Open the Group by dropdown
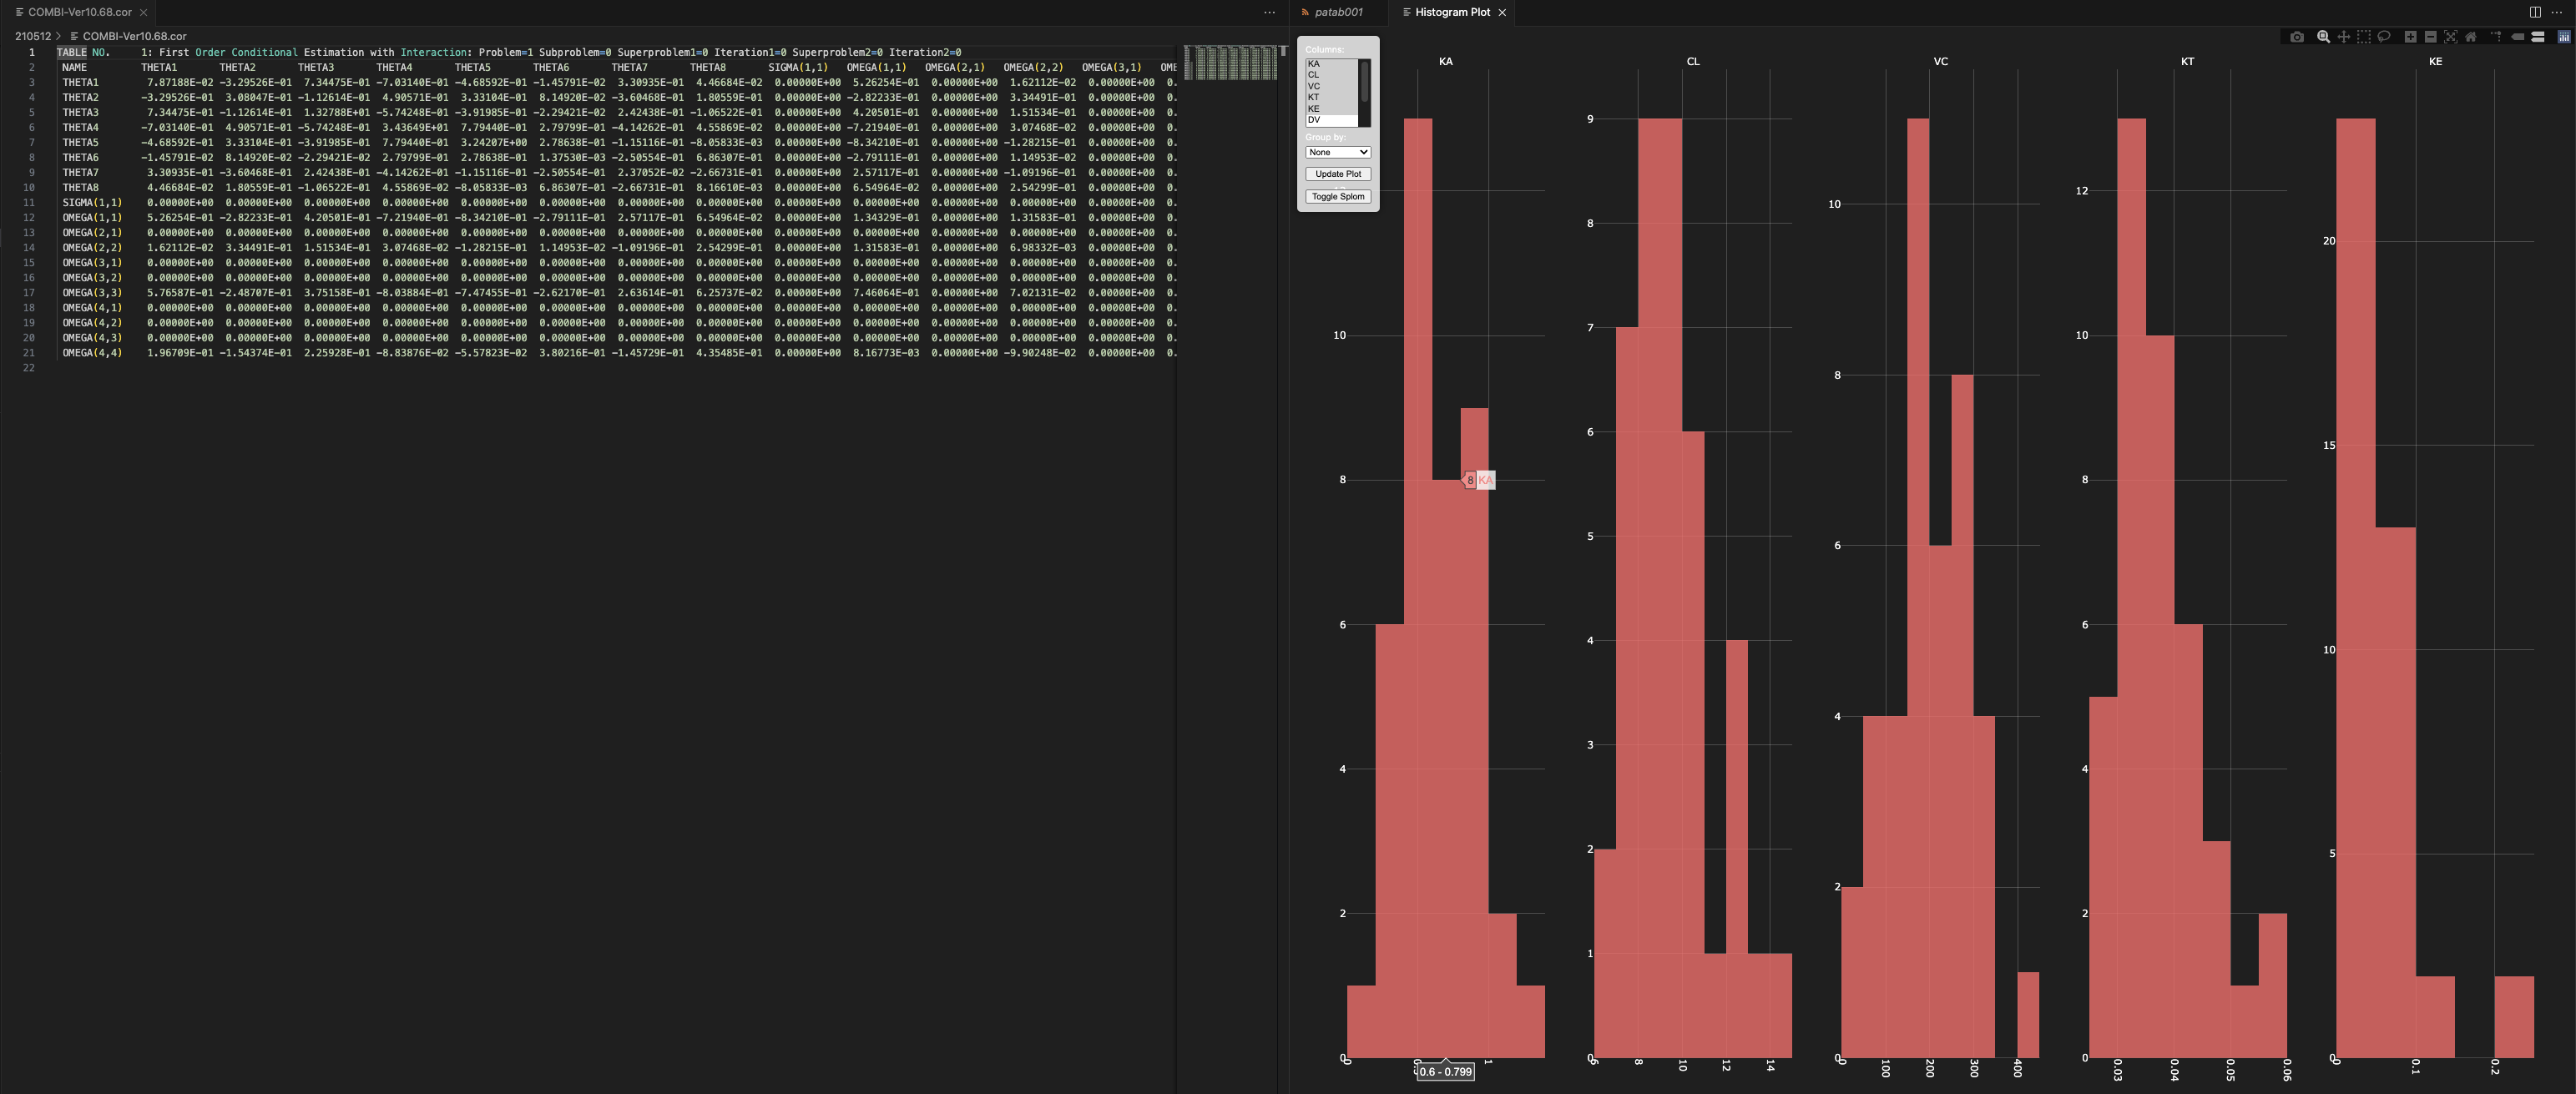The width and height of the screenshot is (2576, 1094). [1337, 152]
